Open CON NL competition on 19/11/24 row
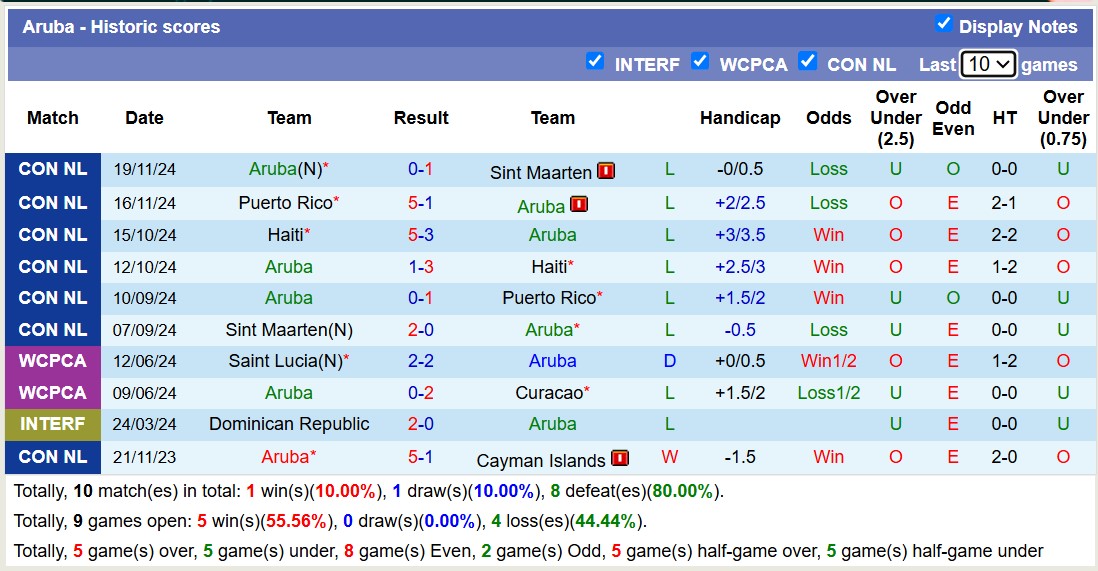The height and width of the screenshot is (571, 1098). coord(52,169)
